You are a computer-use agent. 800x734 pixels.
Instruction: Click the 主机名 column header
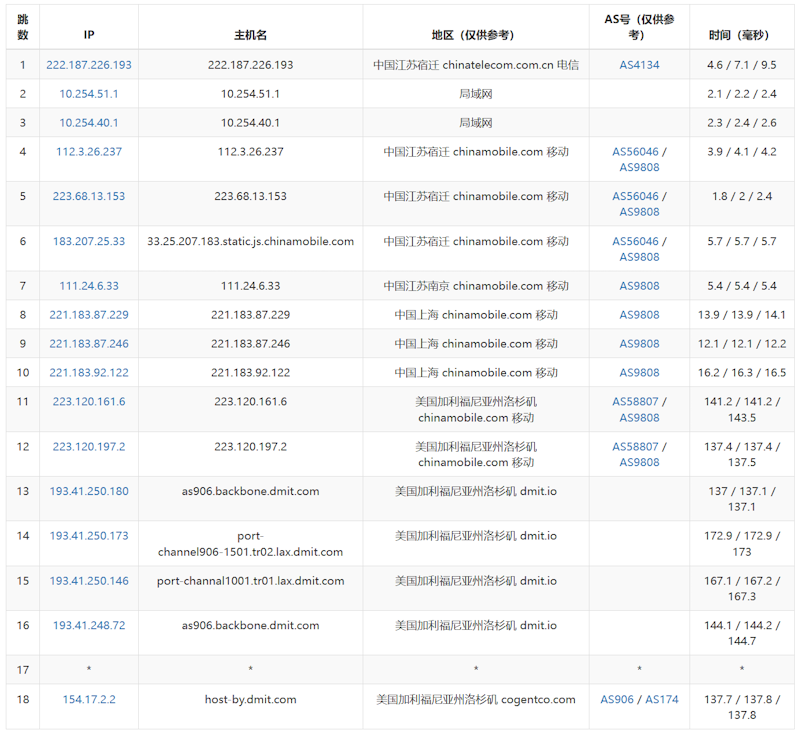(250, 35)
